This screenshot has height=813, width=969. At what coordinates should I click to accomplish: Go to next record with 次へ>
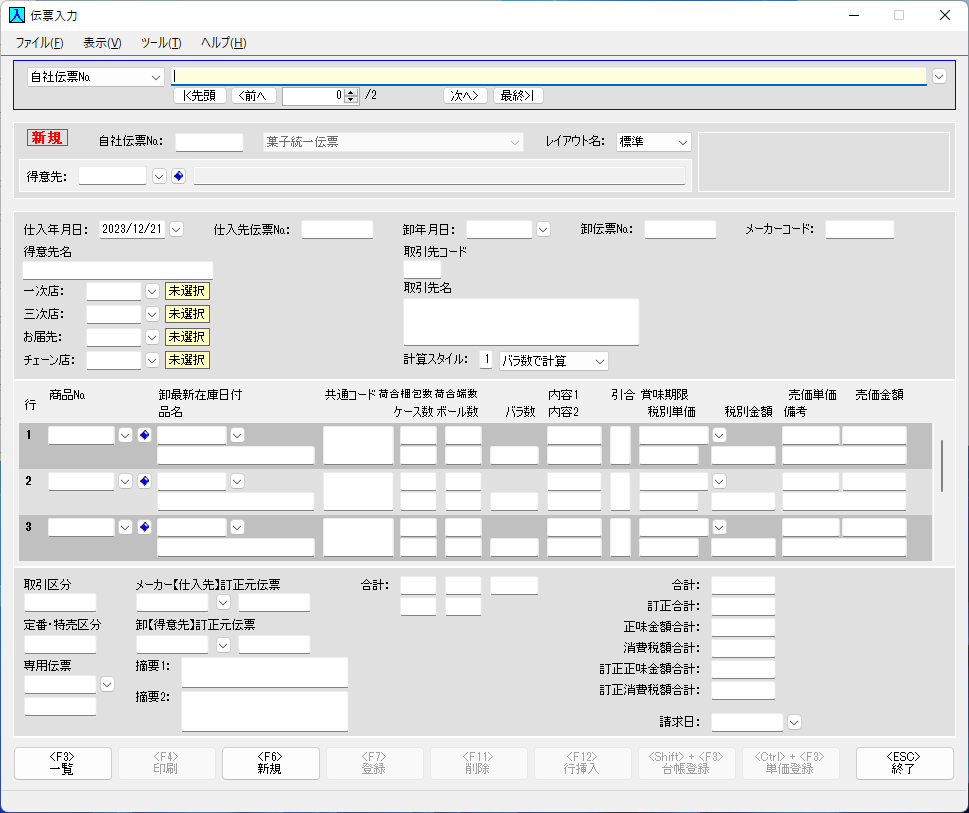[x=465, y=96]
